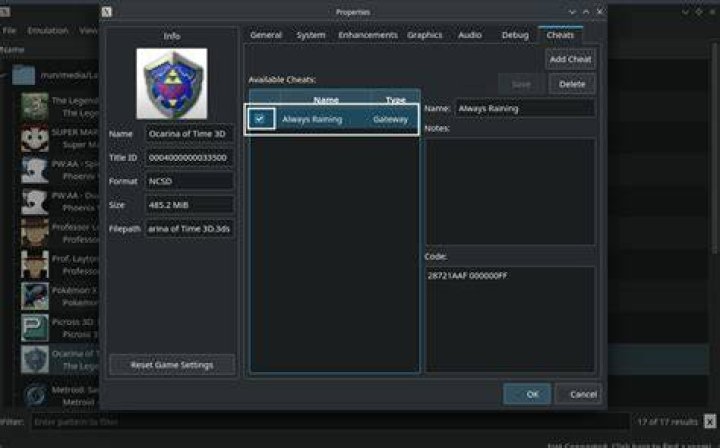720x448 pixels.
Task: Select the Picross 3D game icon
Action: pyautogui.click(x=35, y=328)
